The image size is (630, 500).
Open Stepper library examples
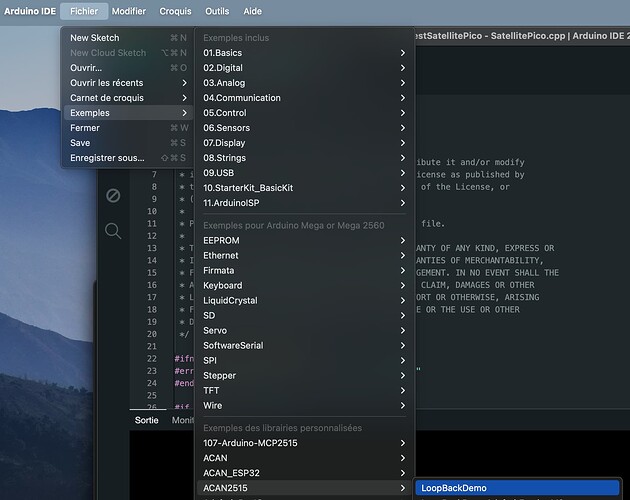305,375
